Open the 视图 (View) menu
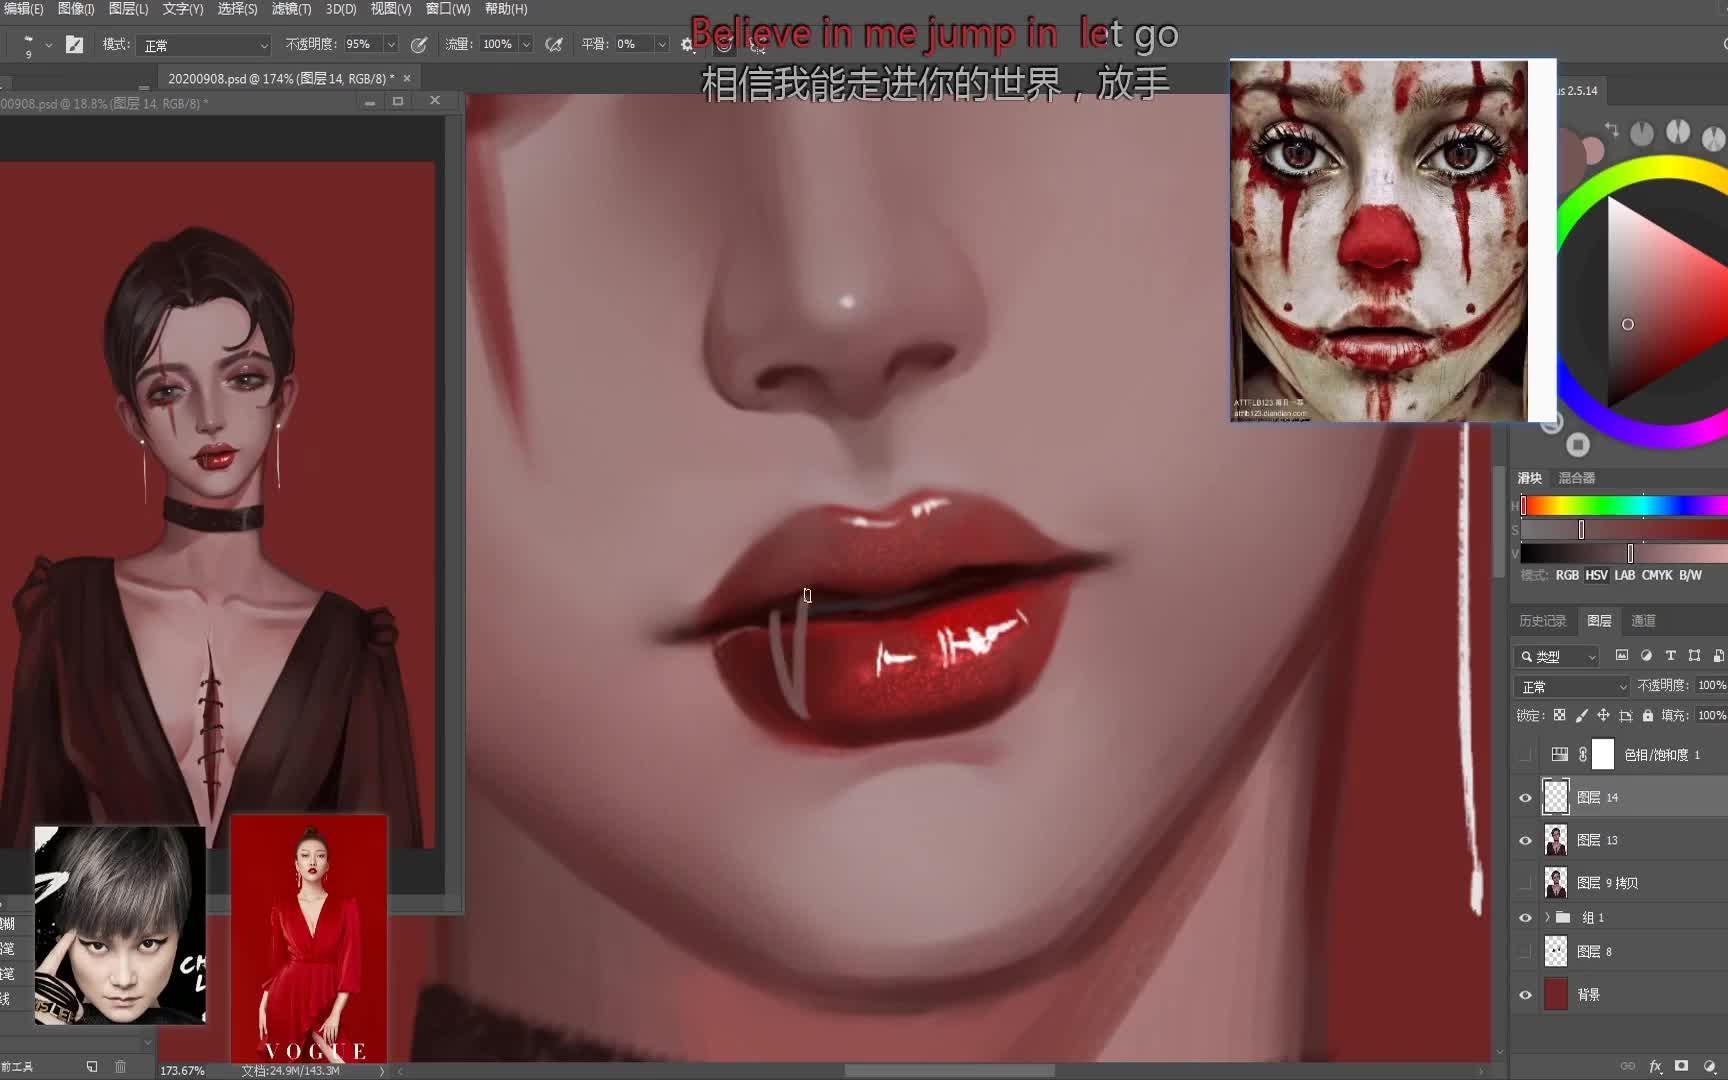This screenshot has width=1728, height=1080. pos(391,9)
